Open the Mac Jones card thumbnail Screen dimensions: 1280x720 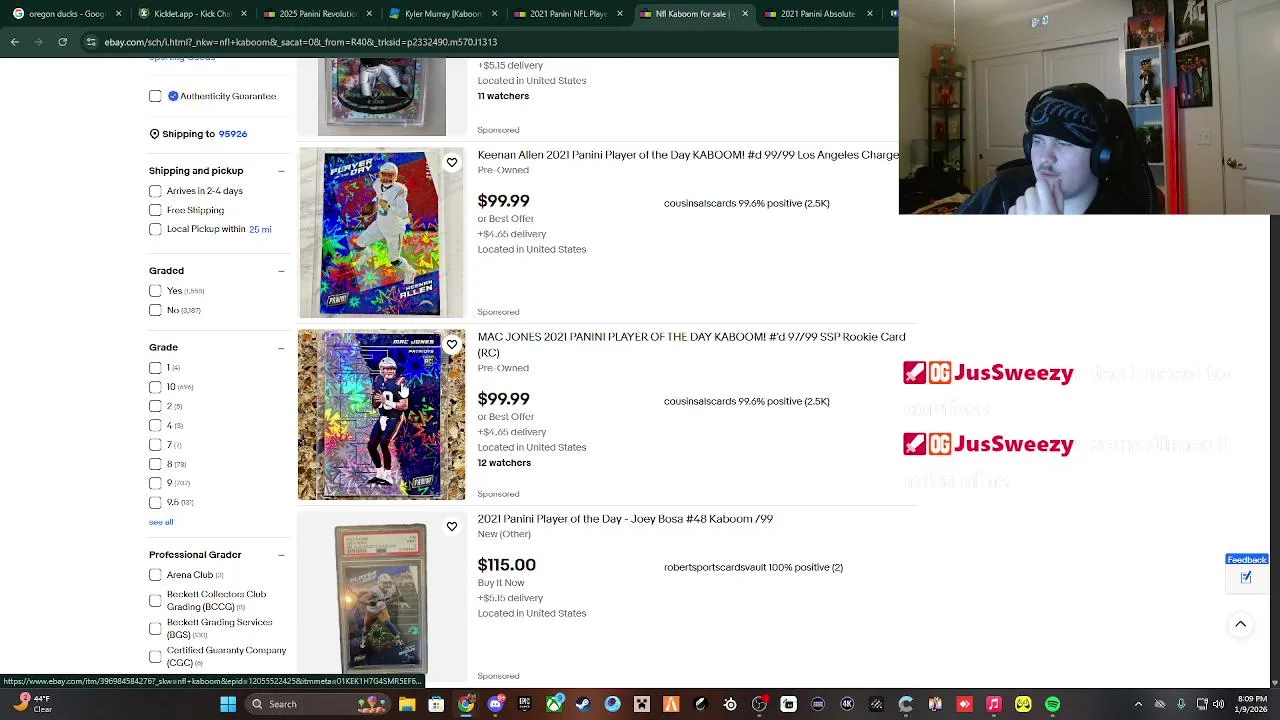click(x=382, y=415)
